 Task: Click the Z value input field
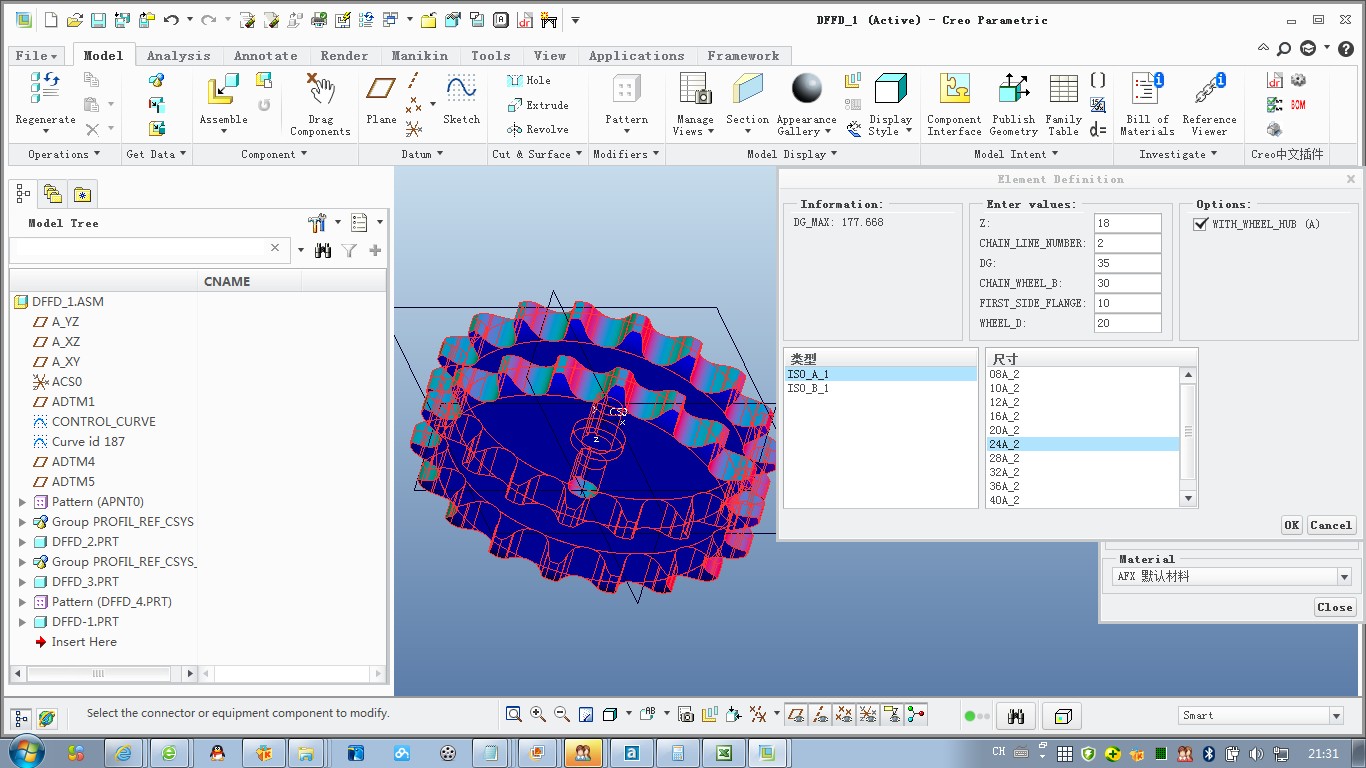tap(1128, 223)
